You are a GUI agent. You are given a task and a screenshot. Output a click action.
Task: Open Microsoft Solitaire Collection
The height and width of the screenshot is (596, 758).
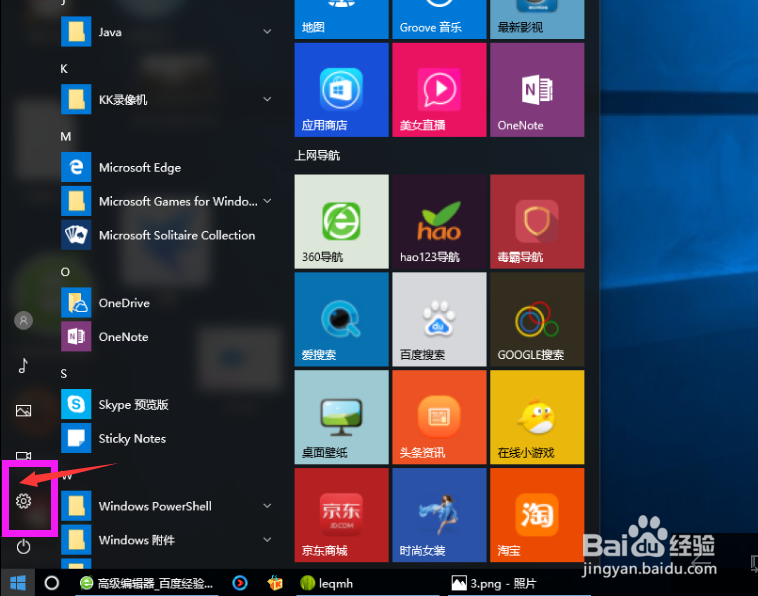click(x=167, y=235)
